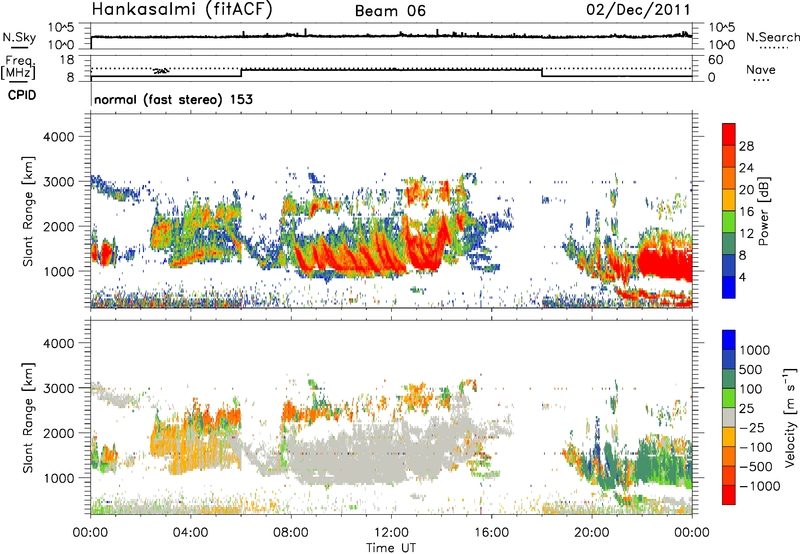Click the "-100" label on Velocity color bar
The width and height of the screenshot is (800, 554).
click(755, 447)
